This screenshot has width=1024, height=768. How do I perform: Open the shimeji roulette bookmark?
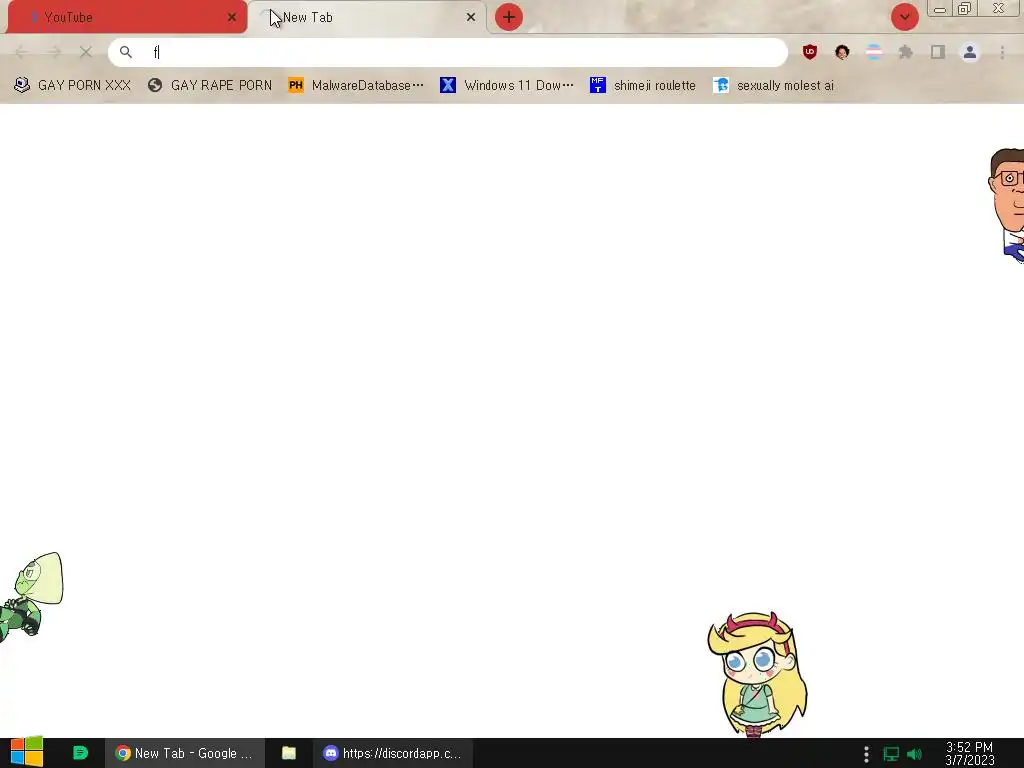(643, 86)
